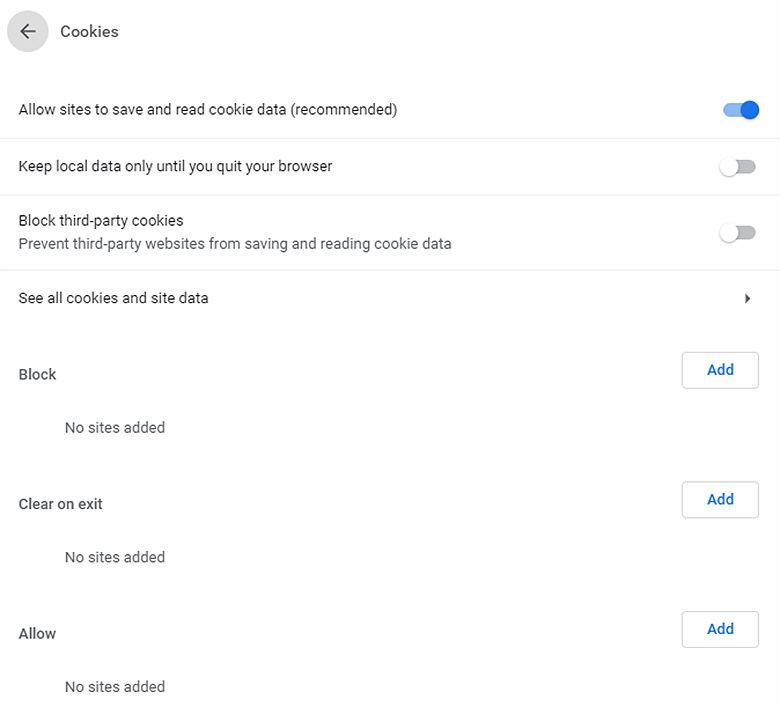
Task: Select the Clear on exit section heading
Action: (60, 504)
